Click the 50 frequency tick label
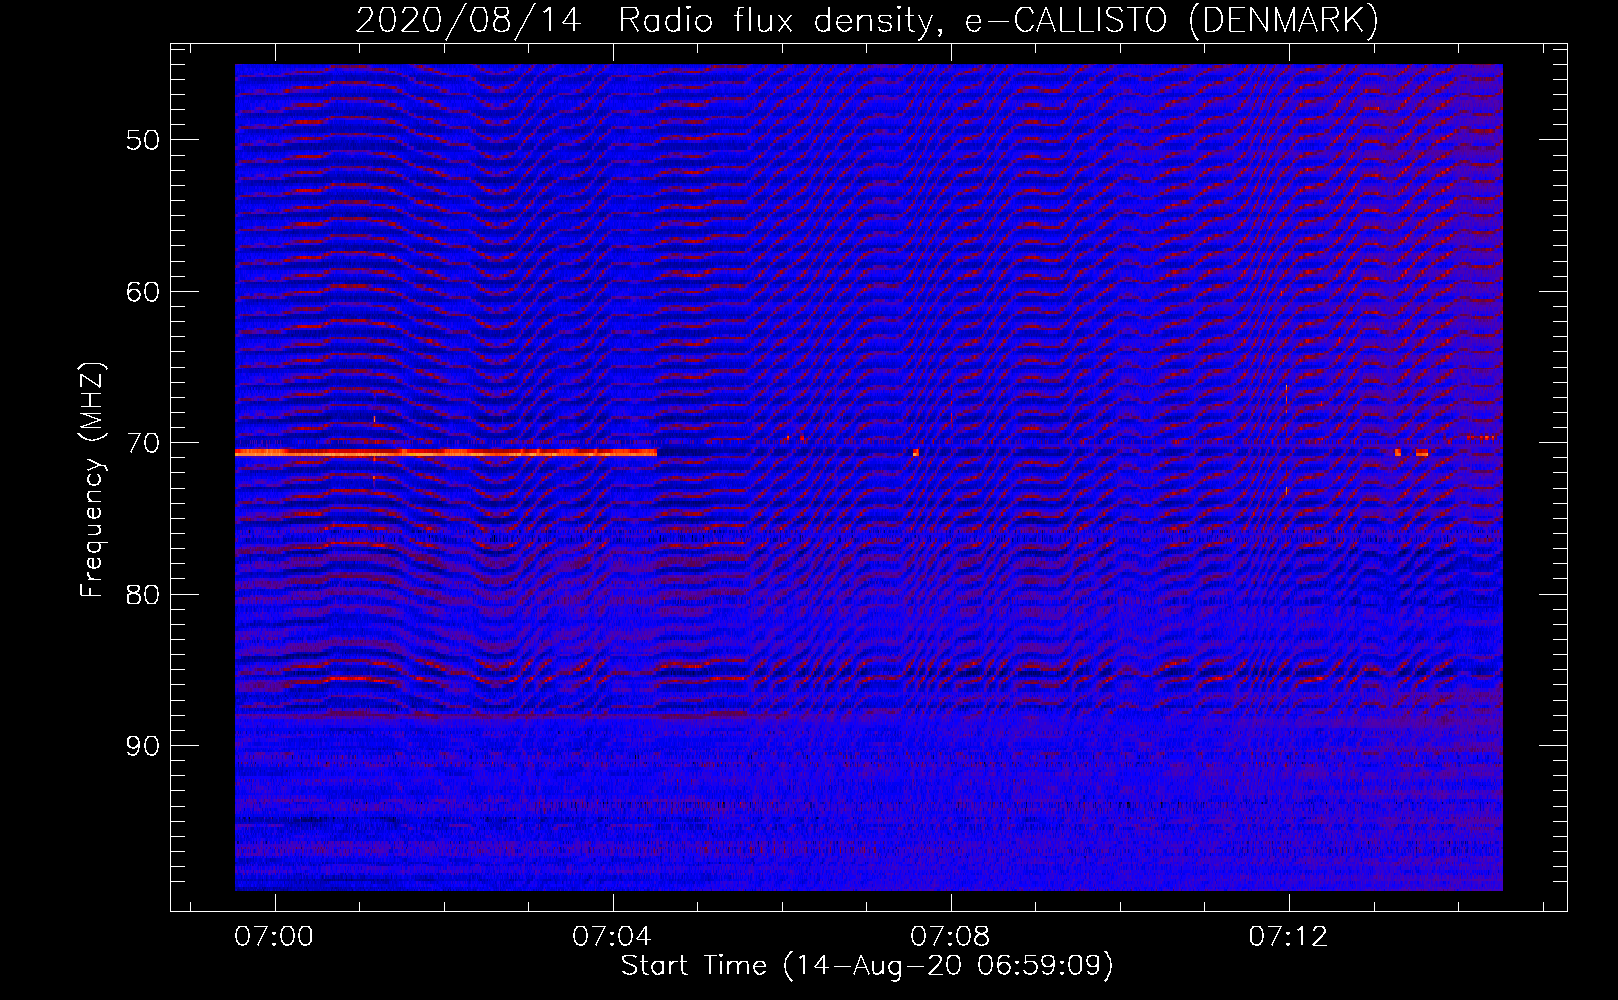The width and height of the screenshot is (1618, 1000). point(144,139)
